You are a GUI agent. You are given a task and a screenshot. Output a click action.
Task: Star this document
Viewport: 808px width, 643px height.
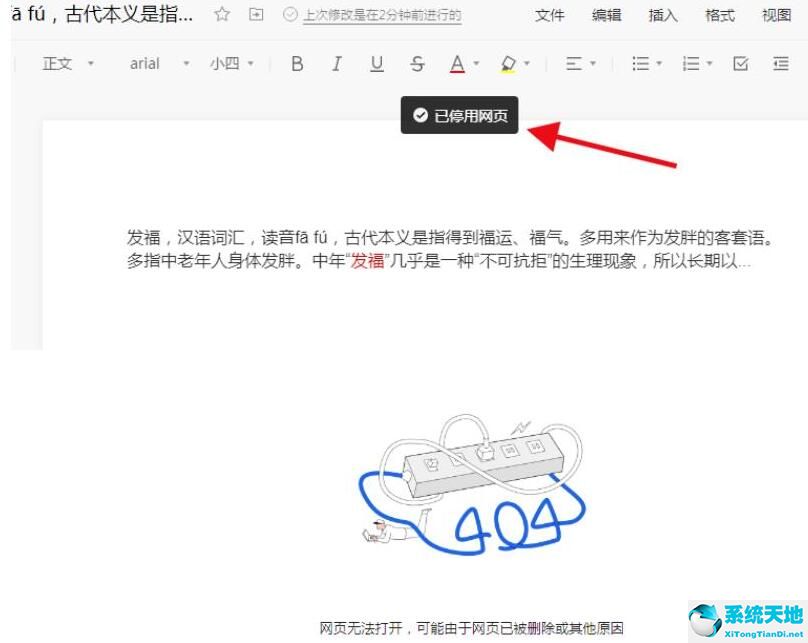pos(221,15)
